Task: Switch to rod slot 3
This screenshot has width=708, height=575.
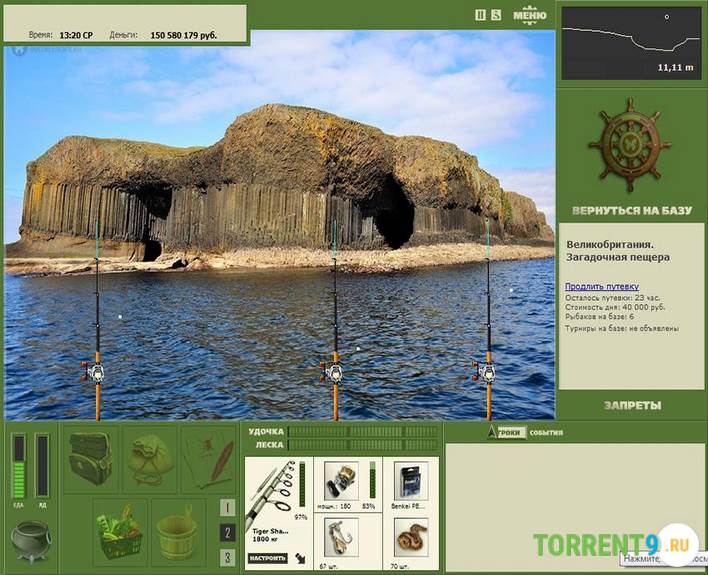Action: (227, 557)
